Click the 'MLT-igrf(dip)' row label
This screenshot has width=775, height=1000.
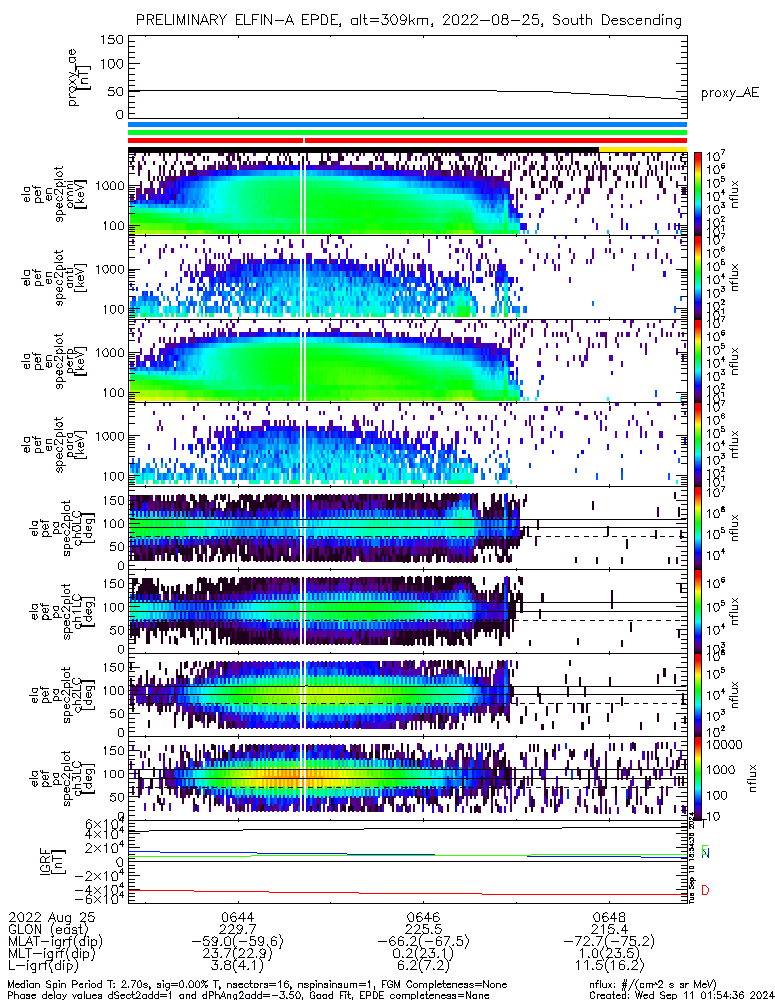tap(52, 953)
